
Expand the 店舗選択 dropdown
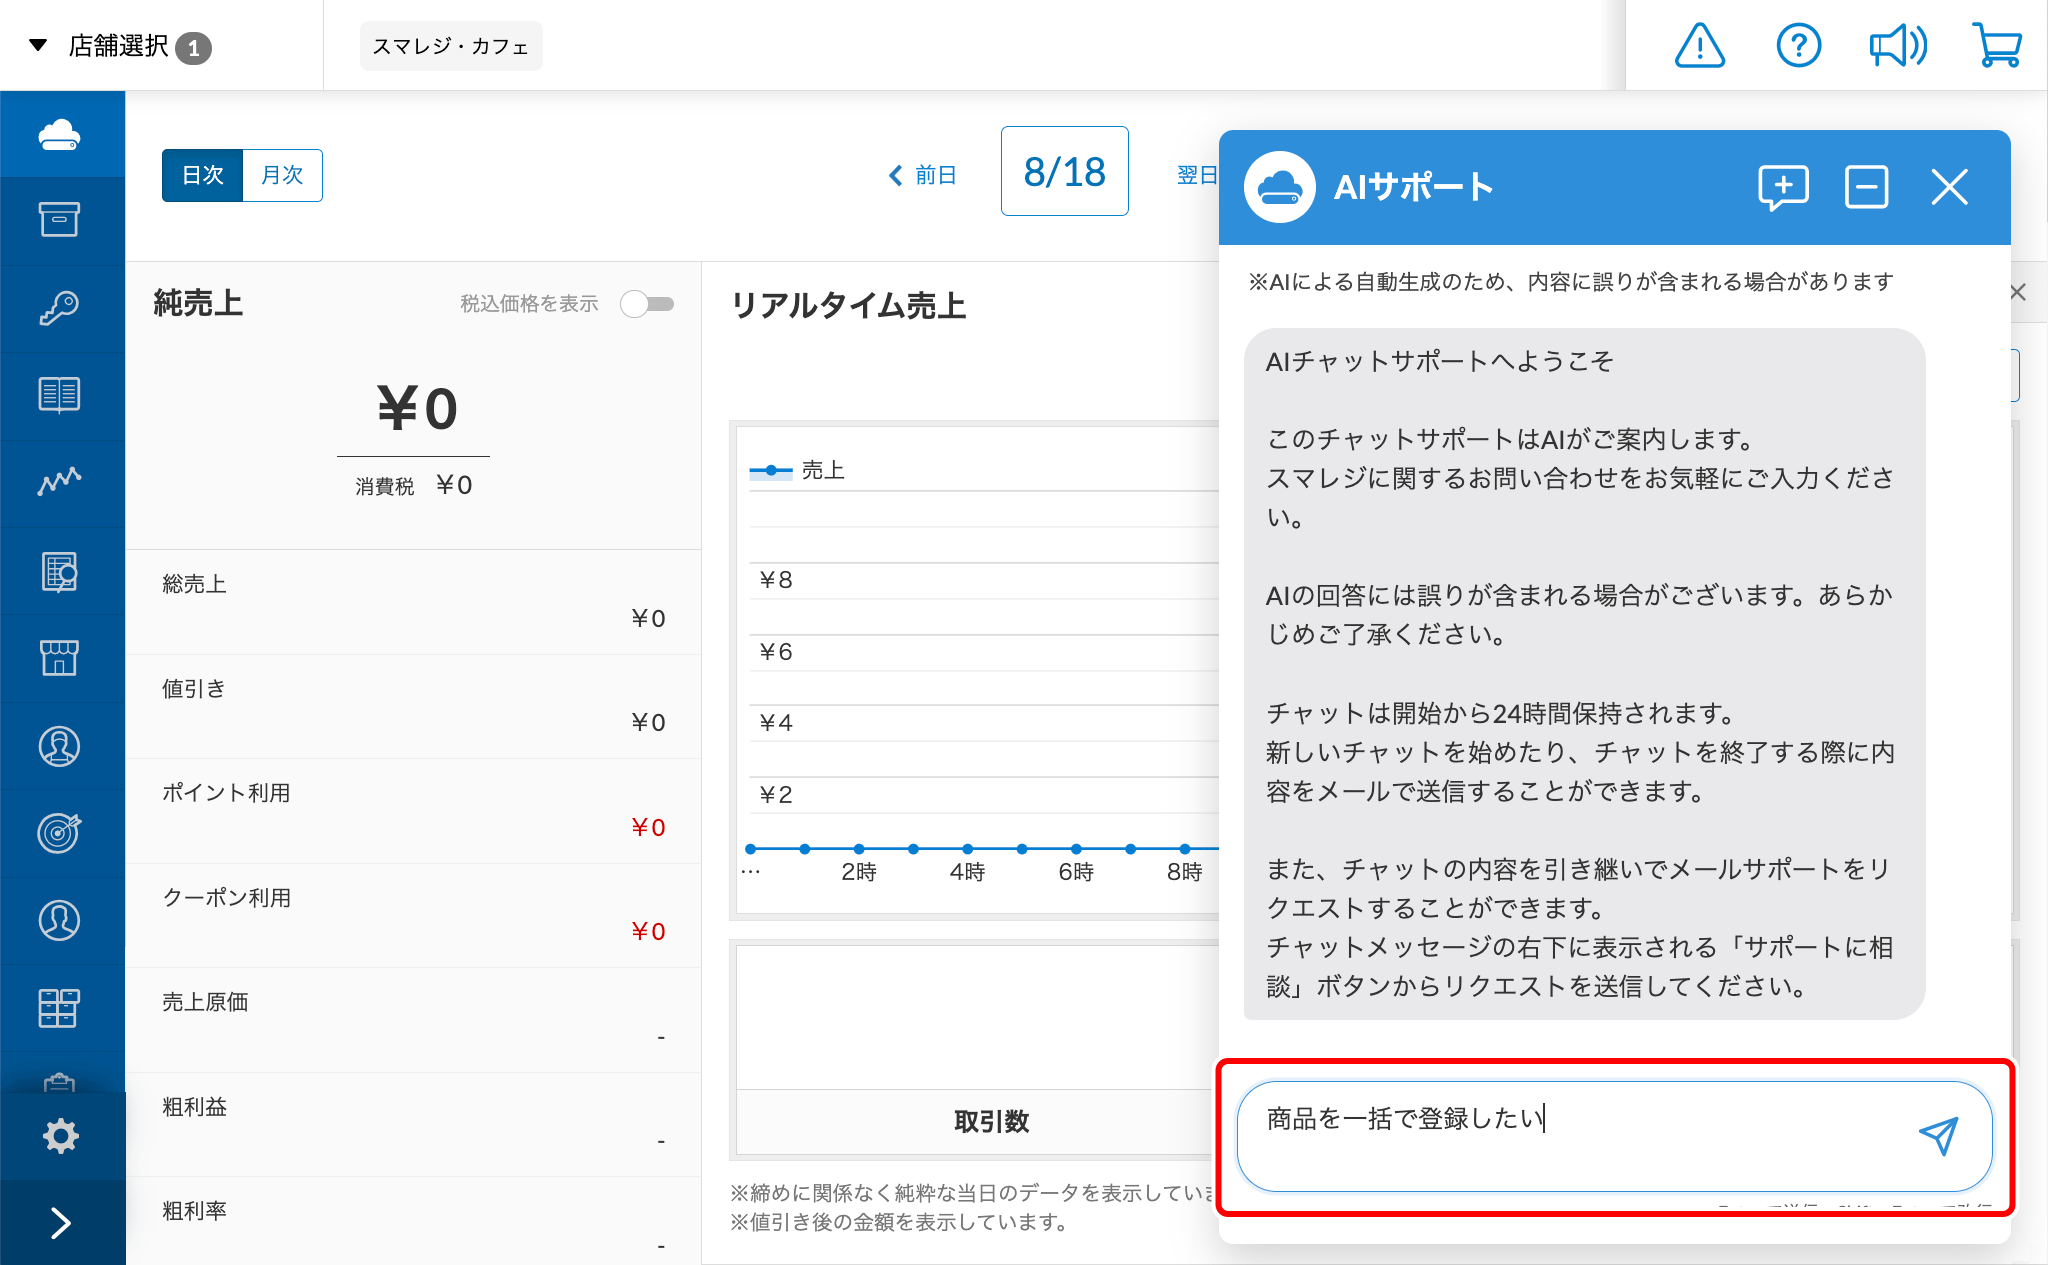point(120,46)
